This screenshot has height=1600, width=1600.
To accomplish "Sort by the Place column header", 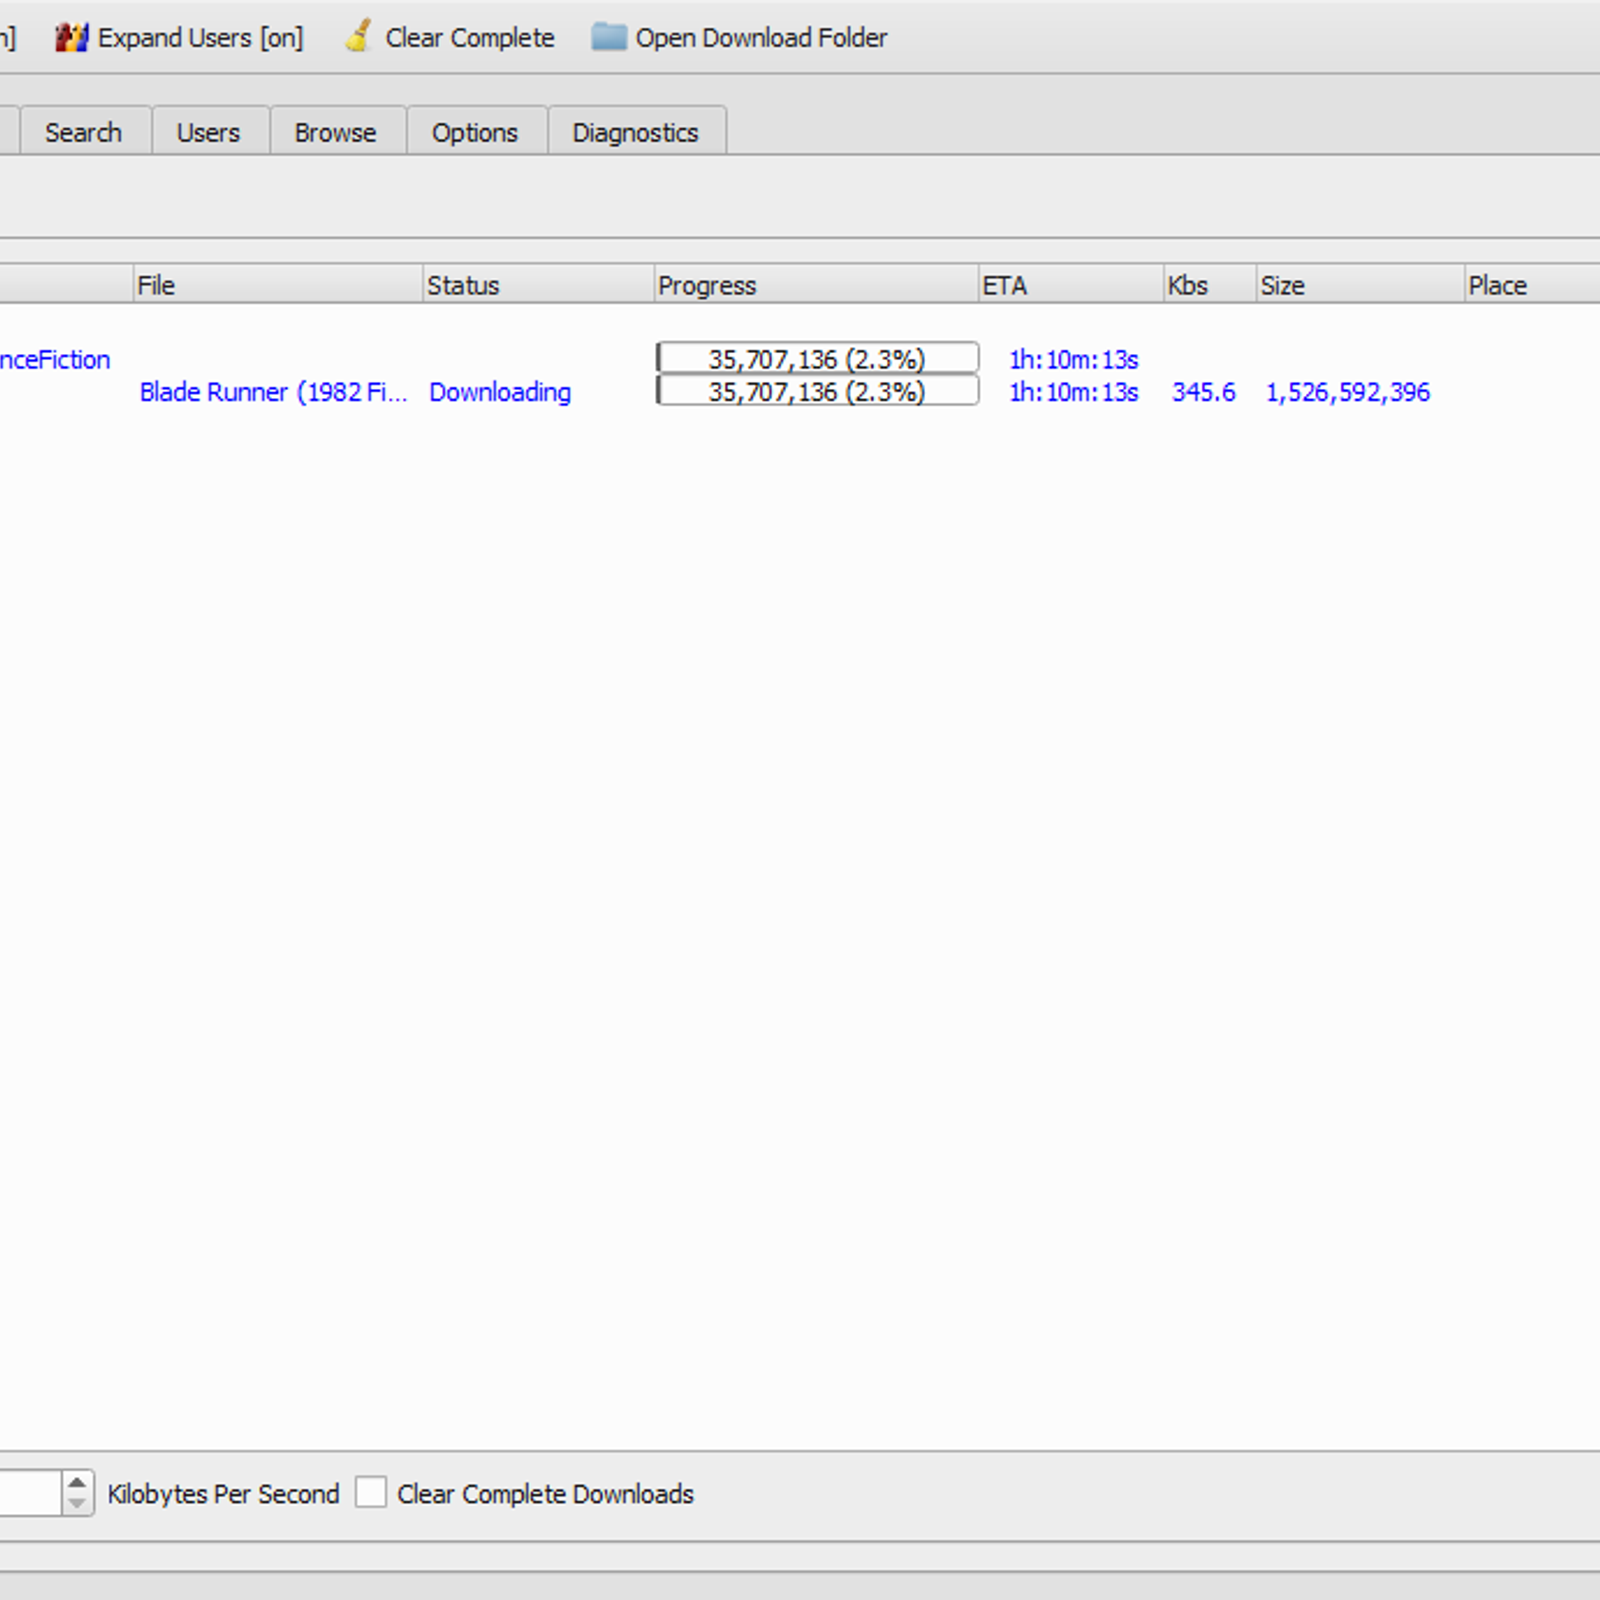I will coord(1532,285).
